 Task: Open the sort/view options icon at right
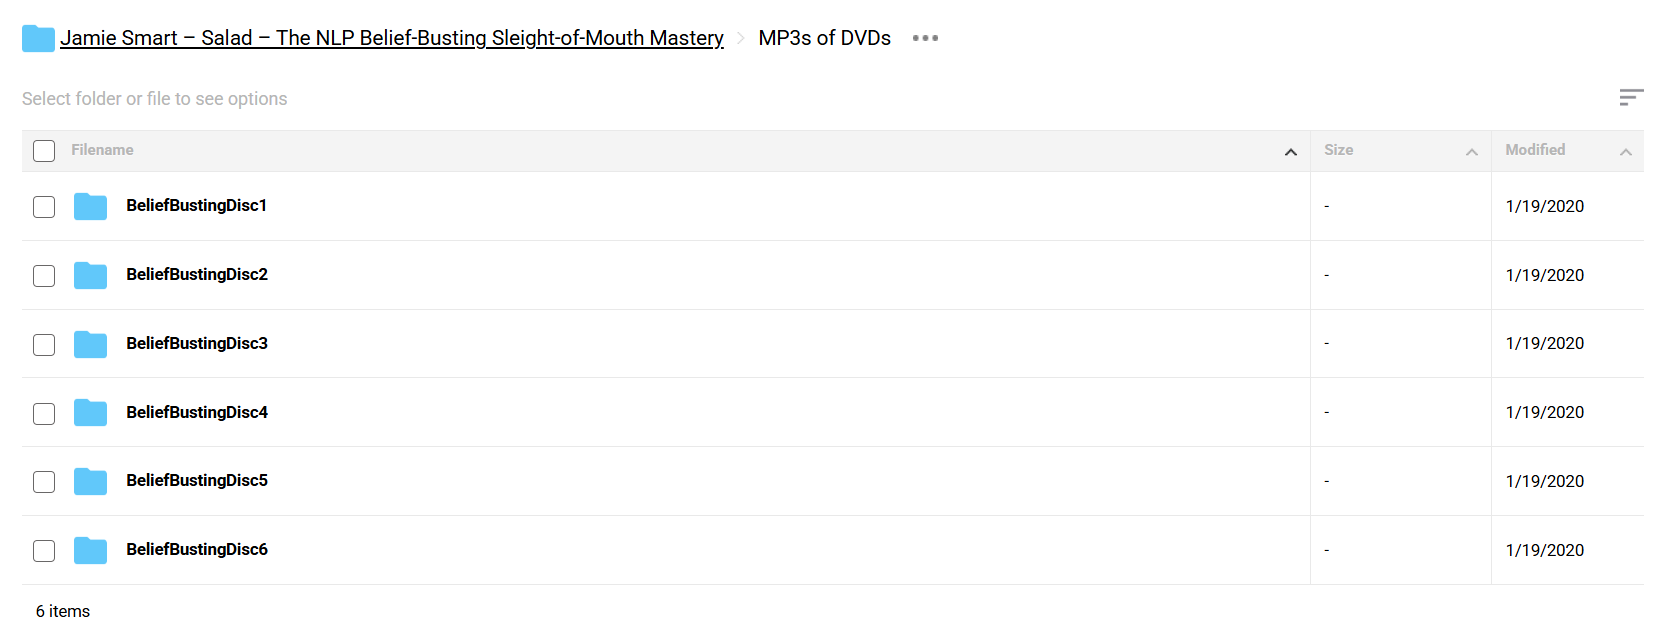(x=1631, y=97)
